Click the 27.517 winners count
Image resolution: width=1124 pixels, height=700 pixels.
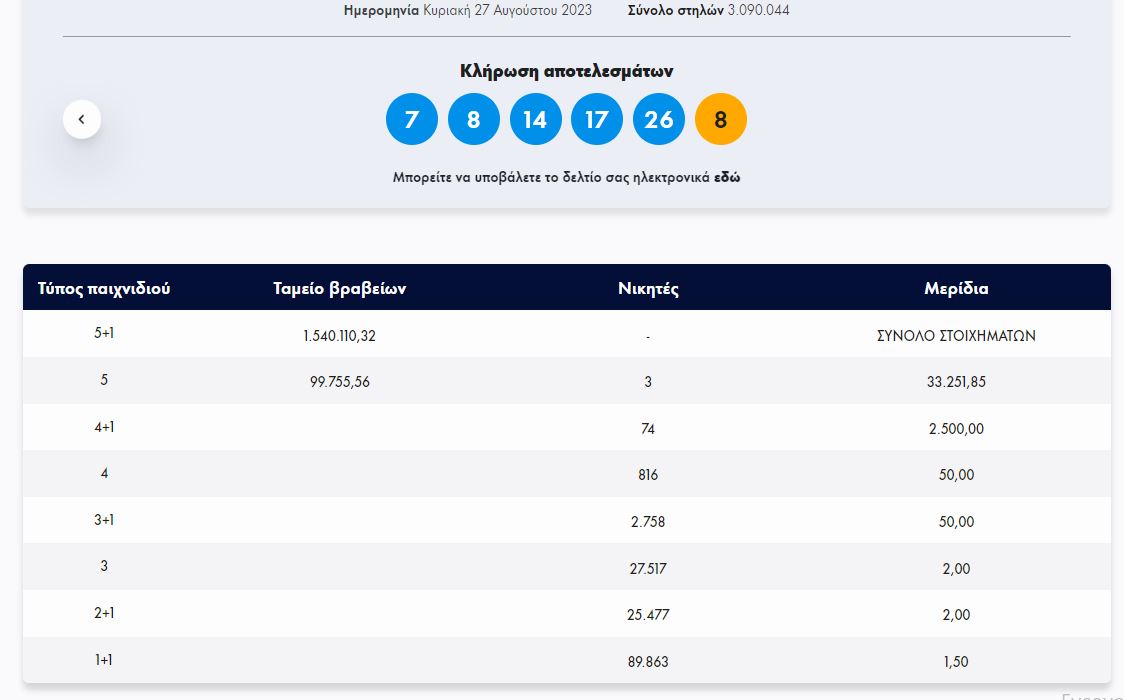[648, 568]
